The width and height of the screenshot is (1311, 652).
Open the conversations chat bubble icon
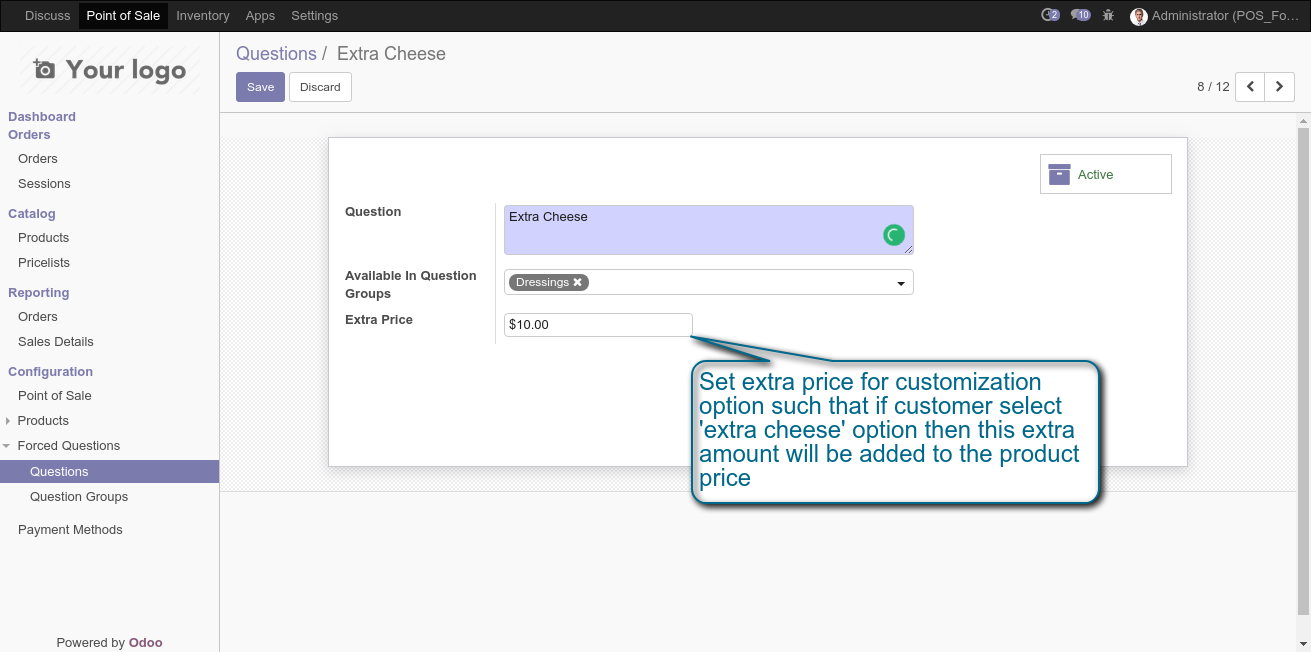point(1080,15)
